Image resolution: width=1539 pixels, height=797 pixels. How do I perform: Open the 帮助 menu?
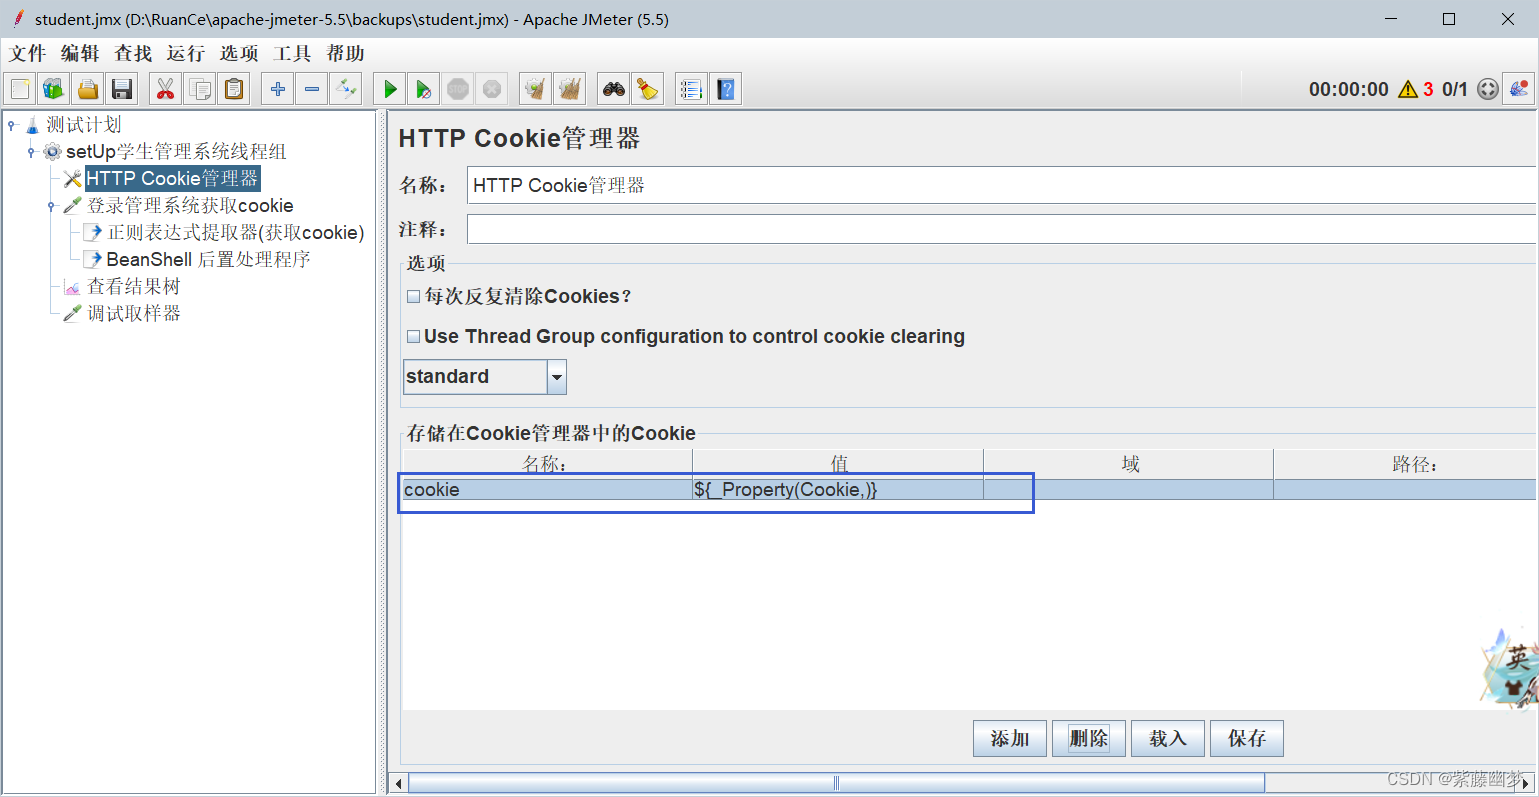pyautogui.click(x=345, y=54)
